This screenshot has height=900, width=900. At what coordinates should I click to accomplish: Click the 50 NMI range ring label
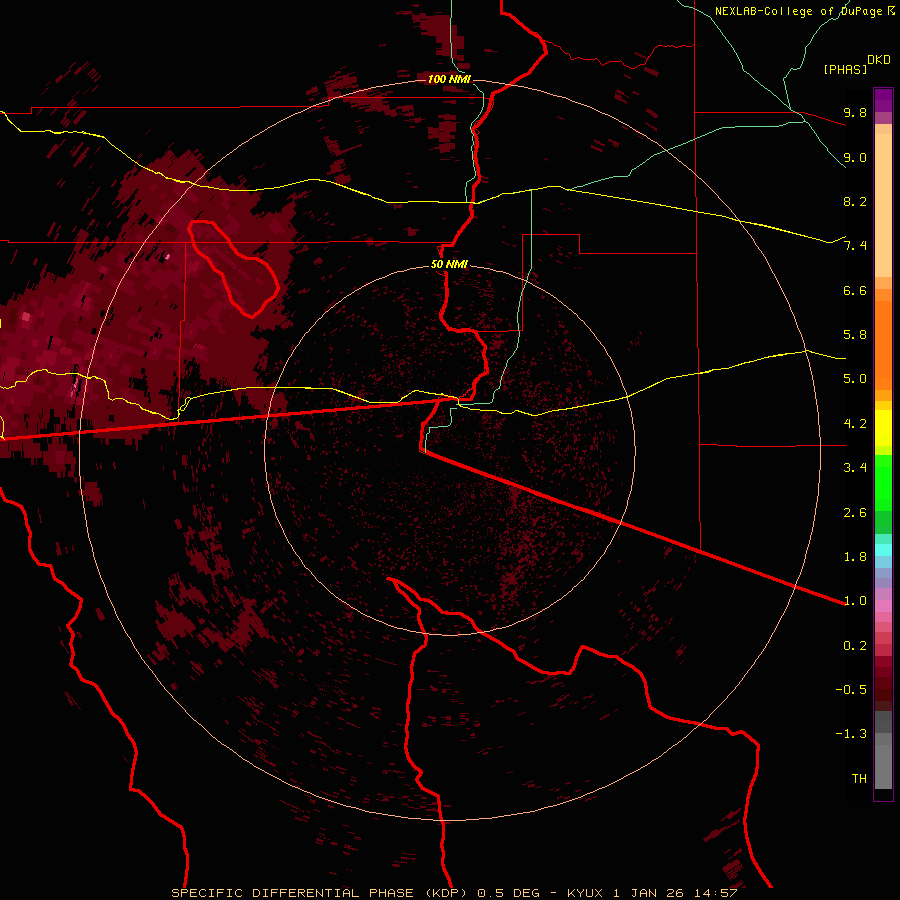[x=449, y=265]
